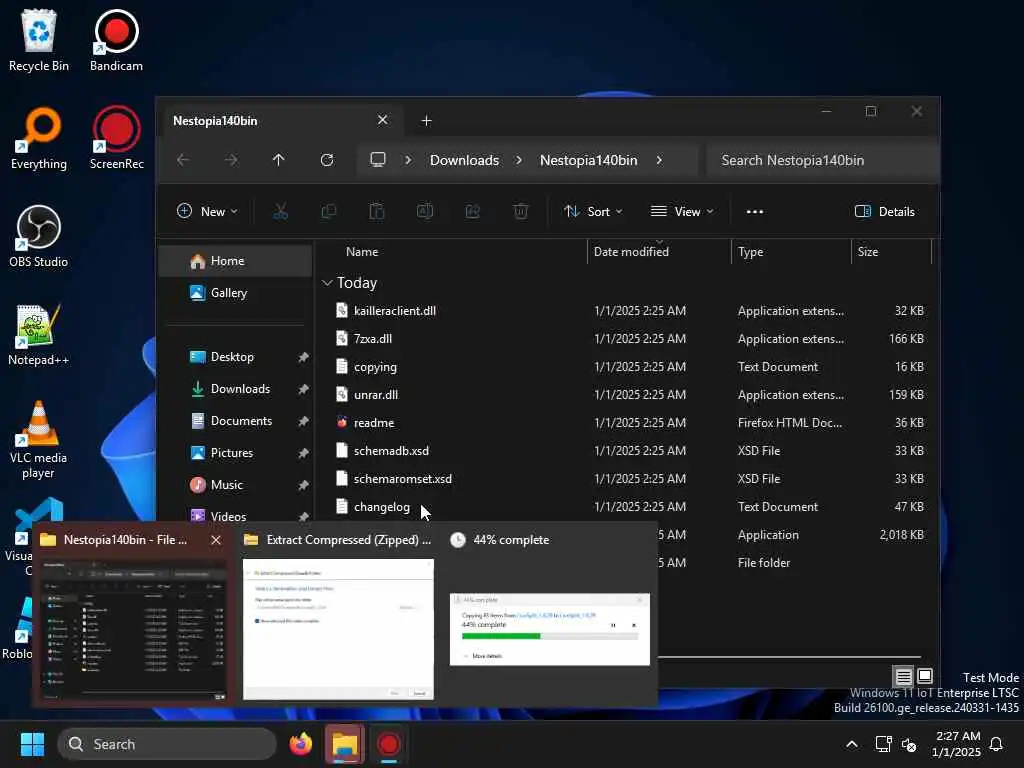Image resolution: width=1024 pixels, height=768 pixels.
Task: Open the See more ellipsis menu
Action: 755,212
